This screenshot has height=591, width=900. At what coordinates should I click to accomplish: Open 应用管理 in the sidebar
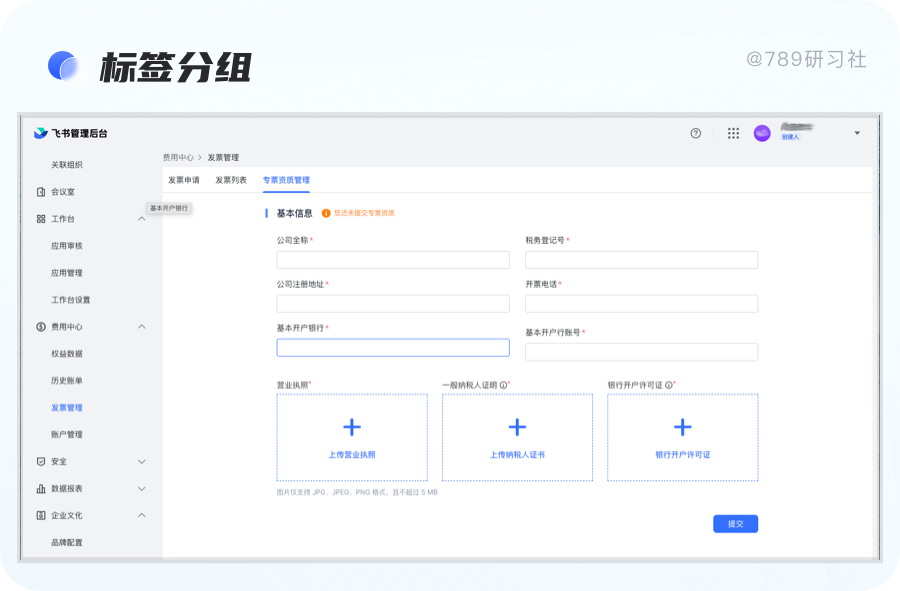(x=67, y=273)
